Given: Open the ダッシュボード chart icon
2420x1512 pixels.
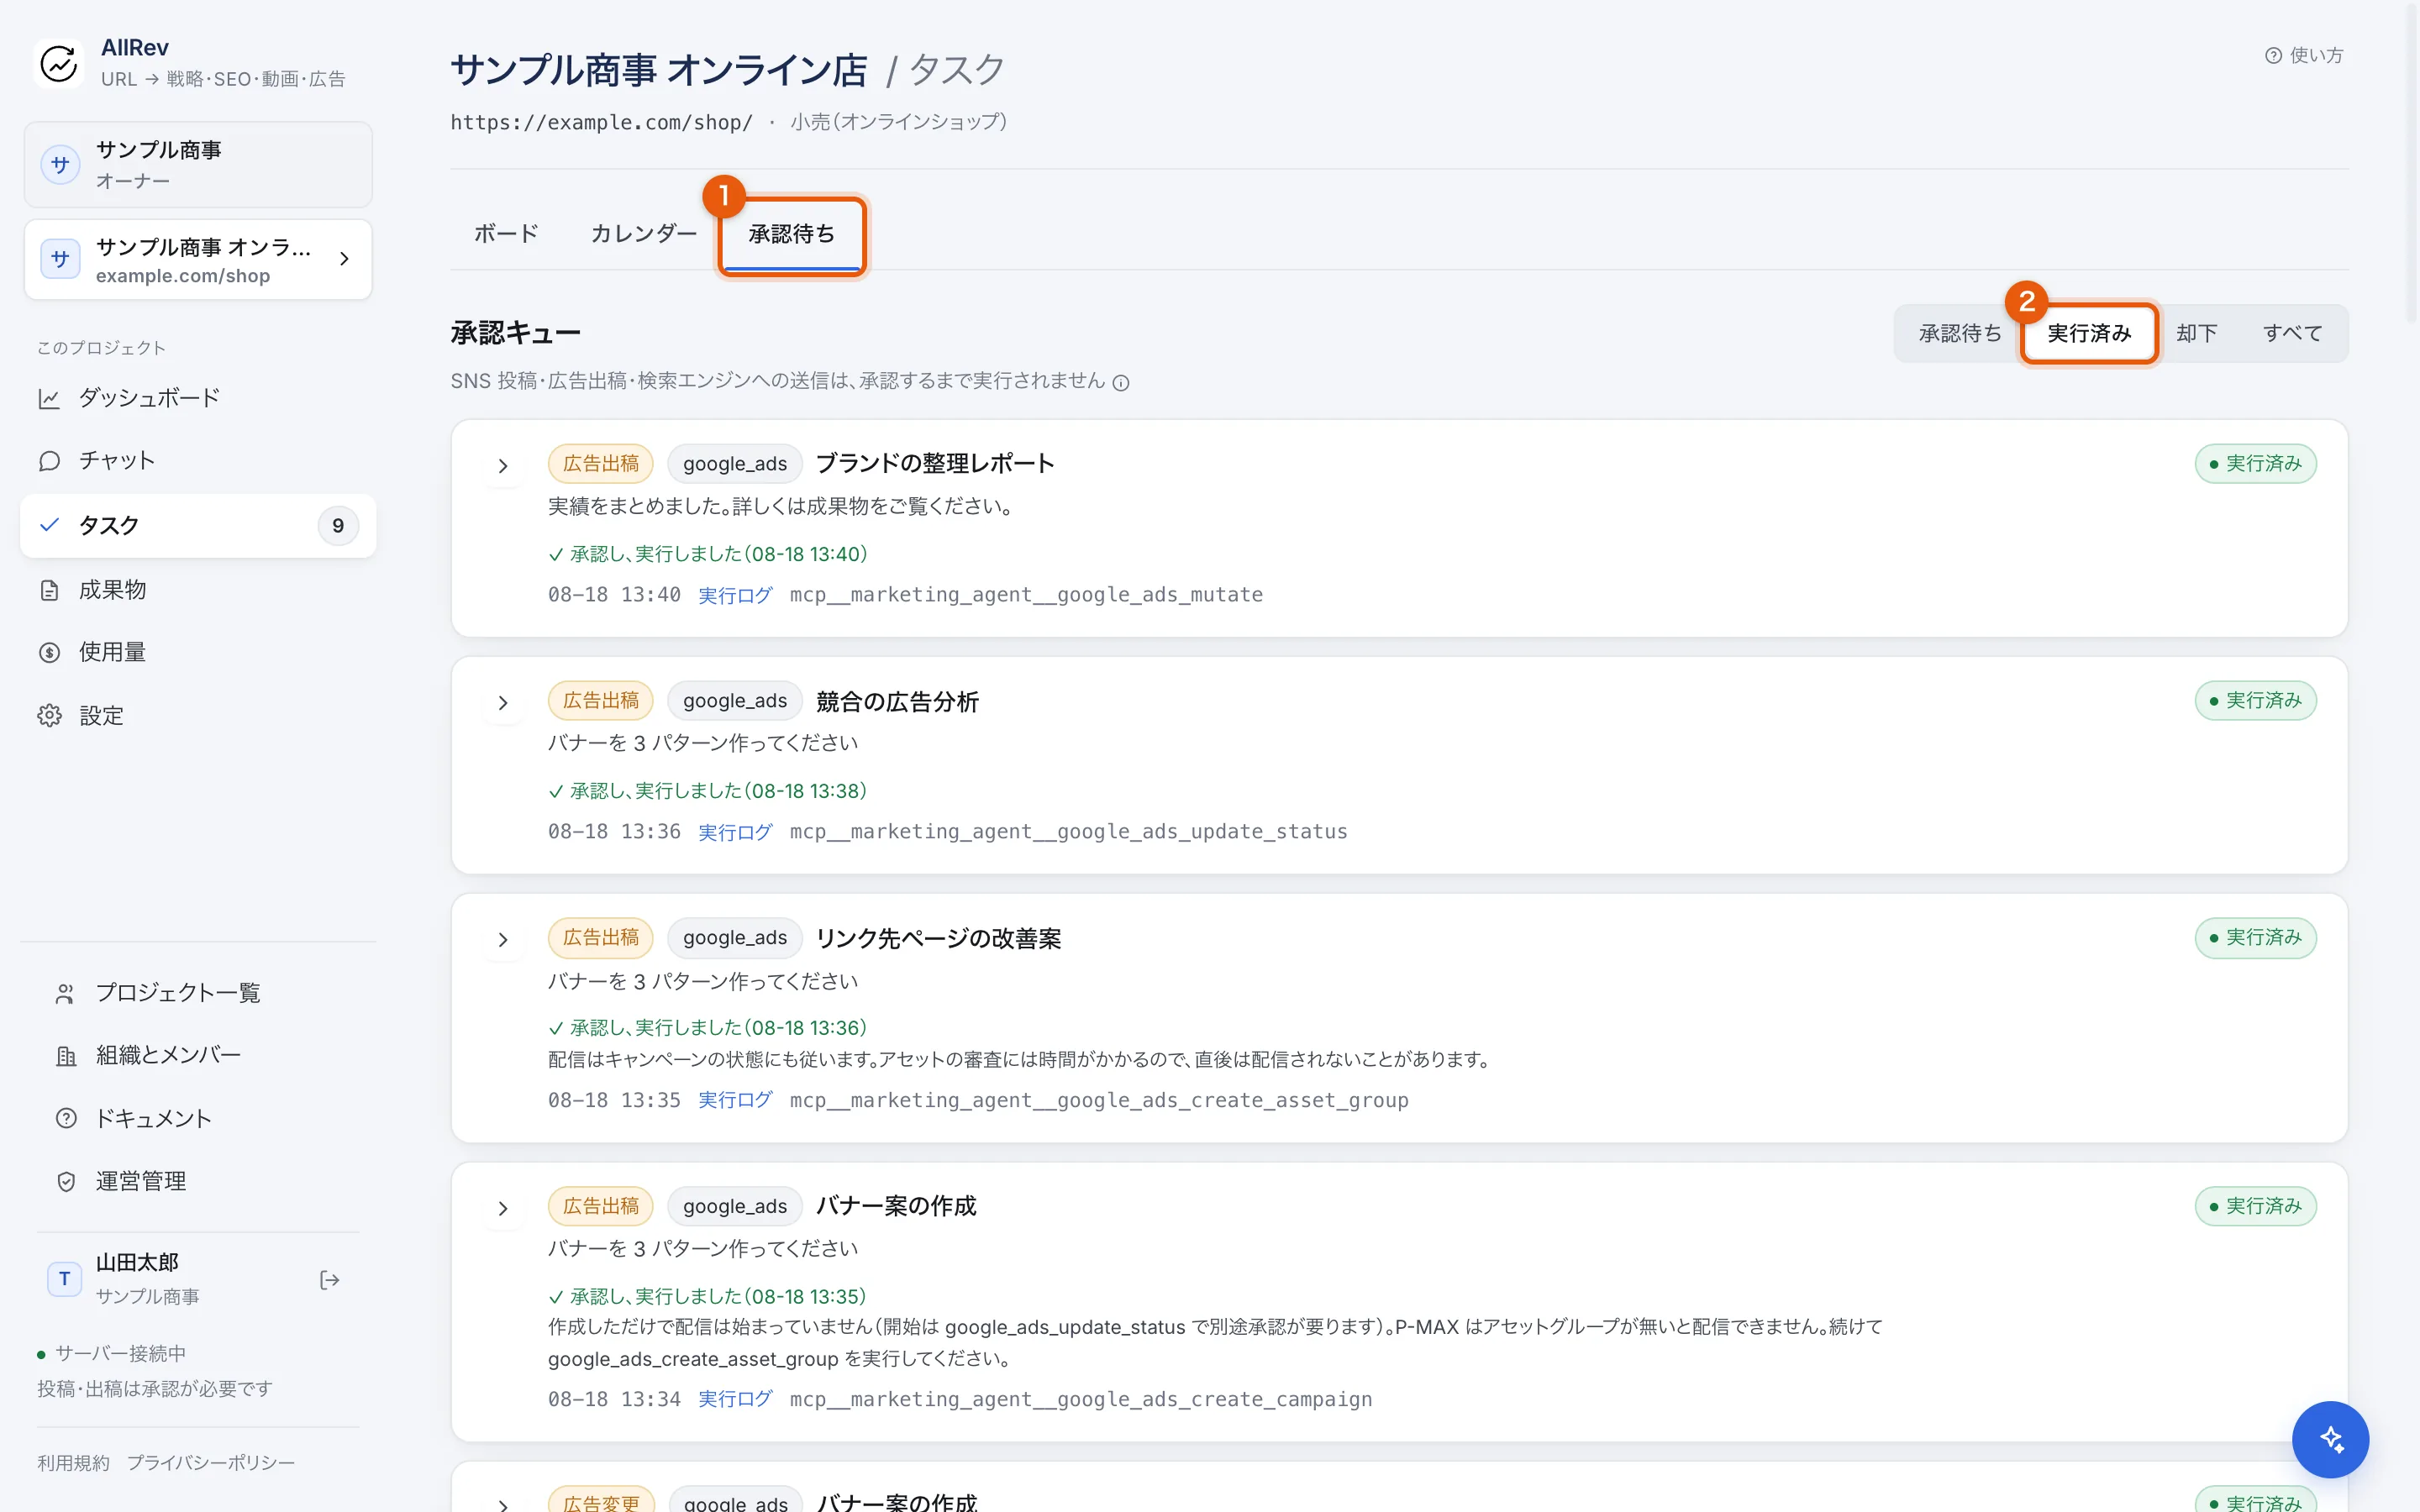Looking at the screenshot, I should pyautogui.click(x=49, y=398).
